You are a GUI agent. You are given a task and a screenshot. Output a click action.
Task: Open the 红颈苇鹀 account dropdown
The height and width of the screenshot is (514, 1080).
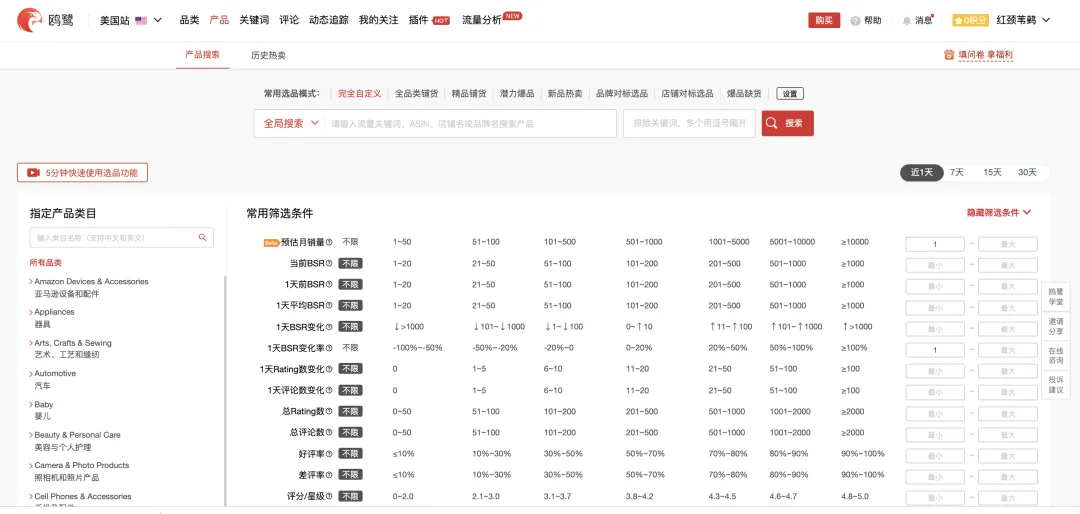point(1024,20)
